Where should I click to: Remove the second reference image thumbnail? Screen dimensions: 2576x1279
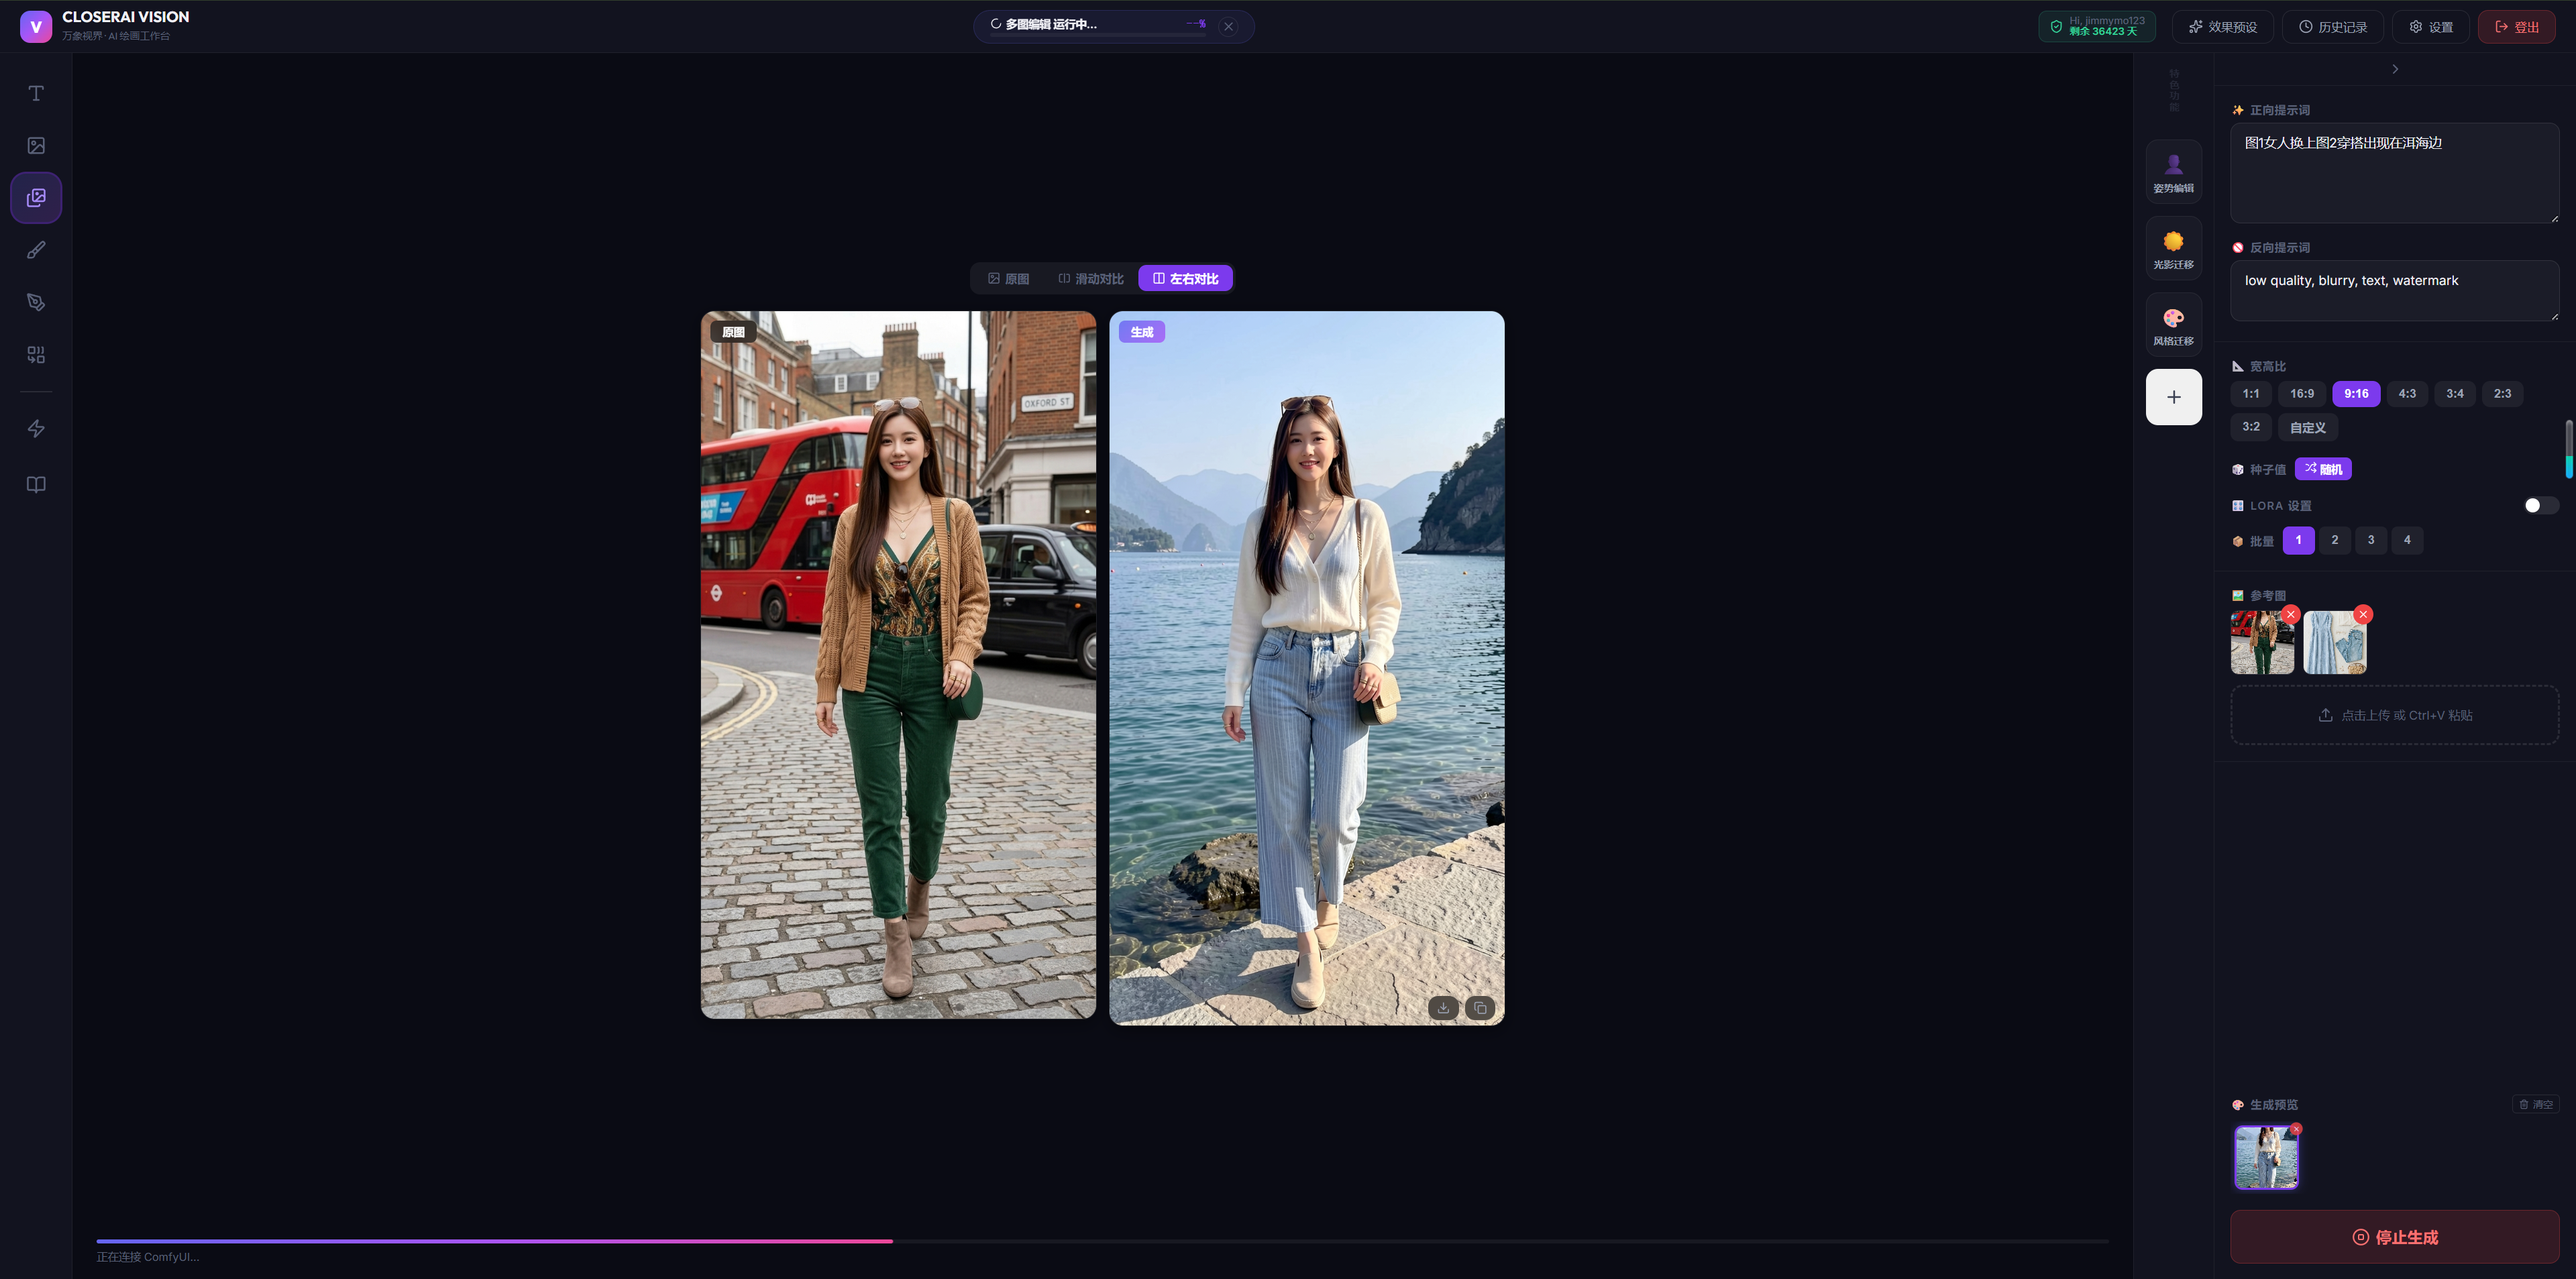click(2363, 614)
